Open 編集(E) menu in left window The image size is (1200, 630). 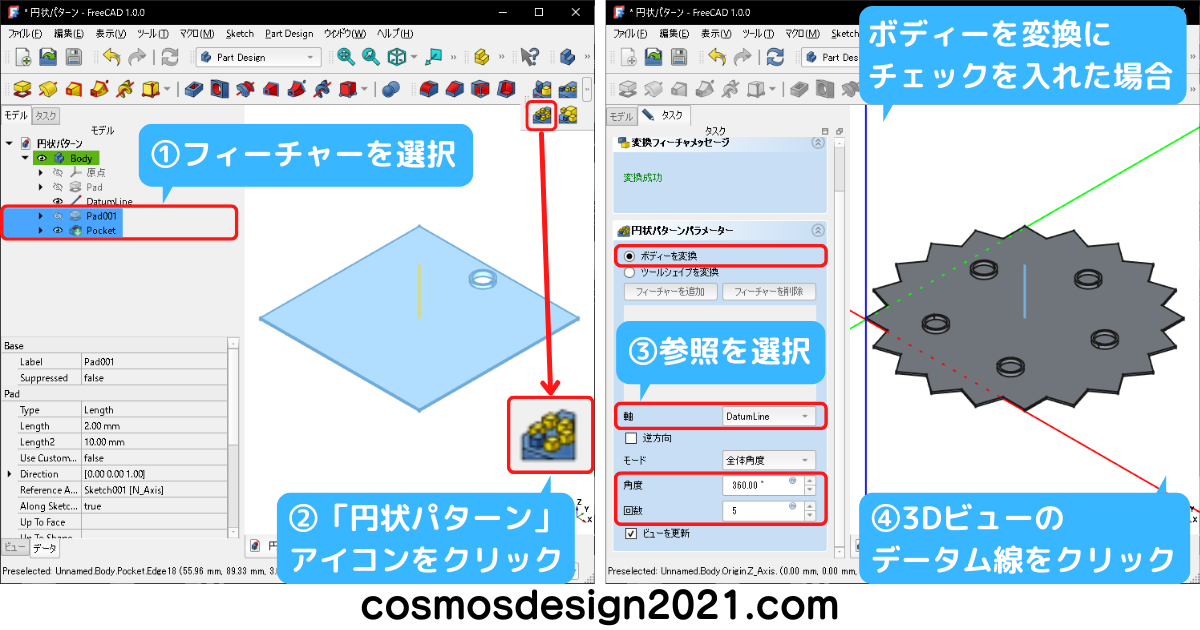point(69,33)
